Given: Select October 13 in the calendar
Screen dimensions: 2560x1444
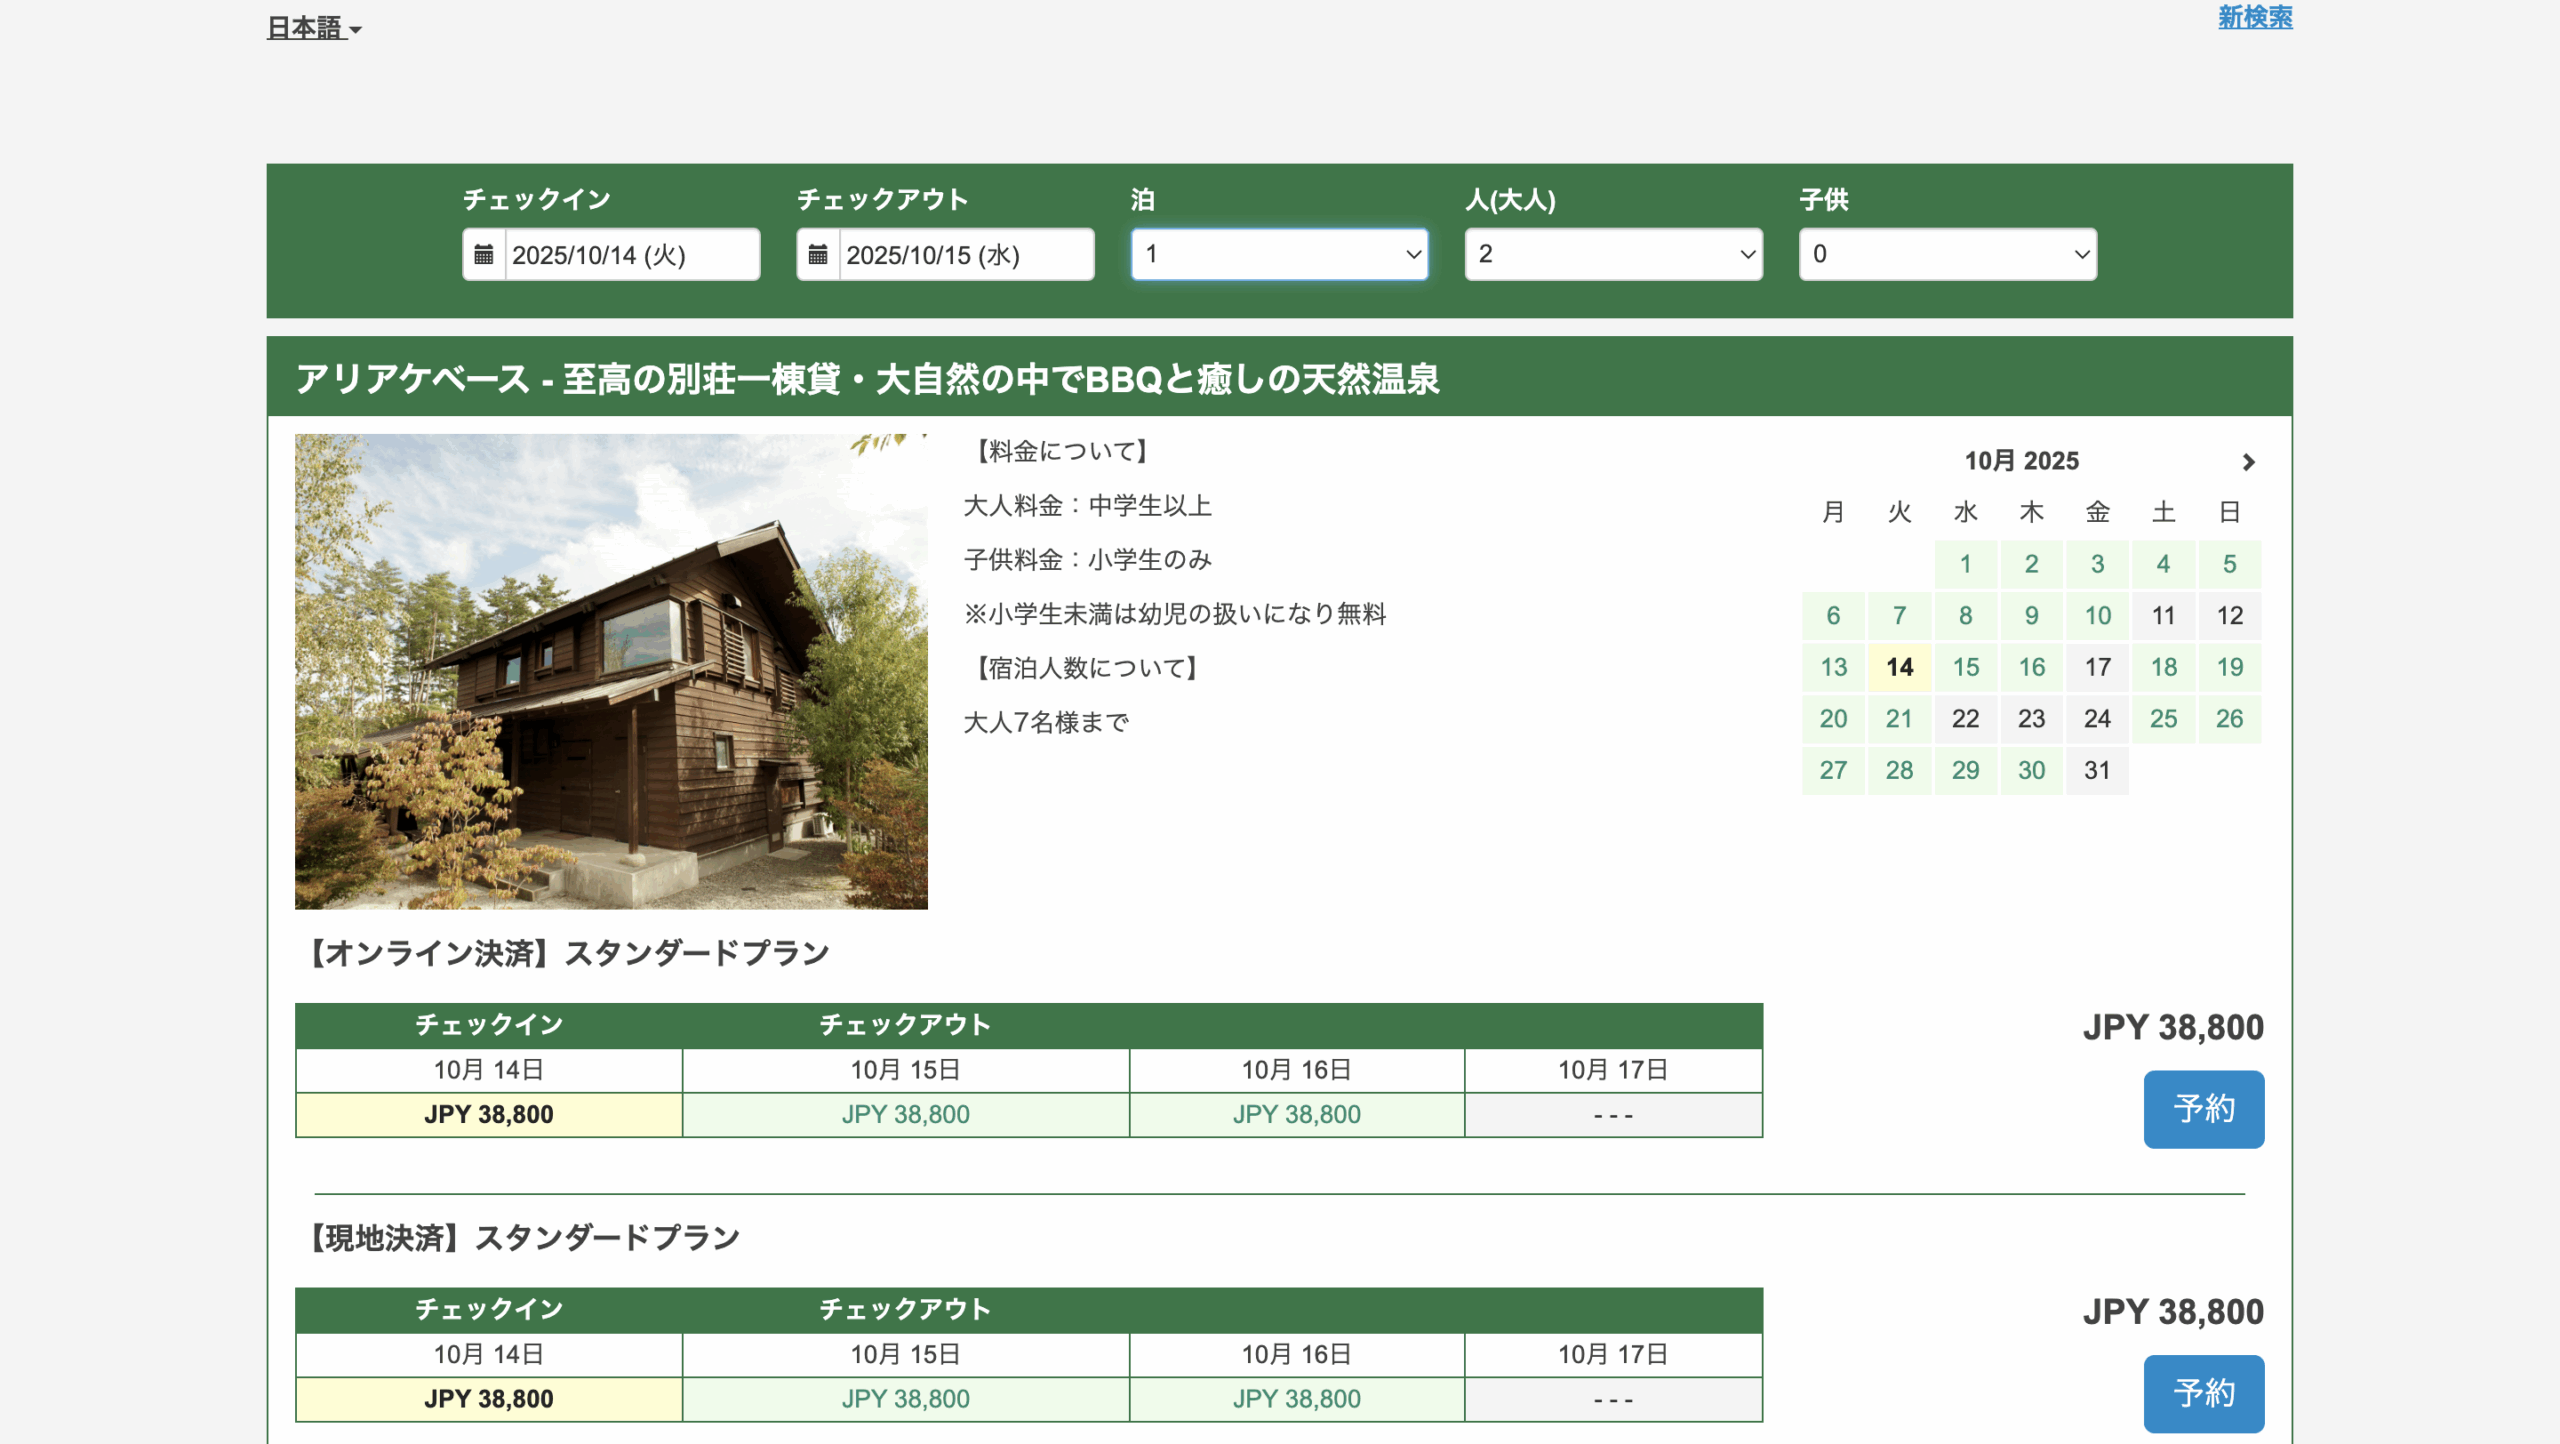Looking at the screenshot, I should pos(1833,667).
